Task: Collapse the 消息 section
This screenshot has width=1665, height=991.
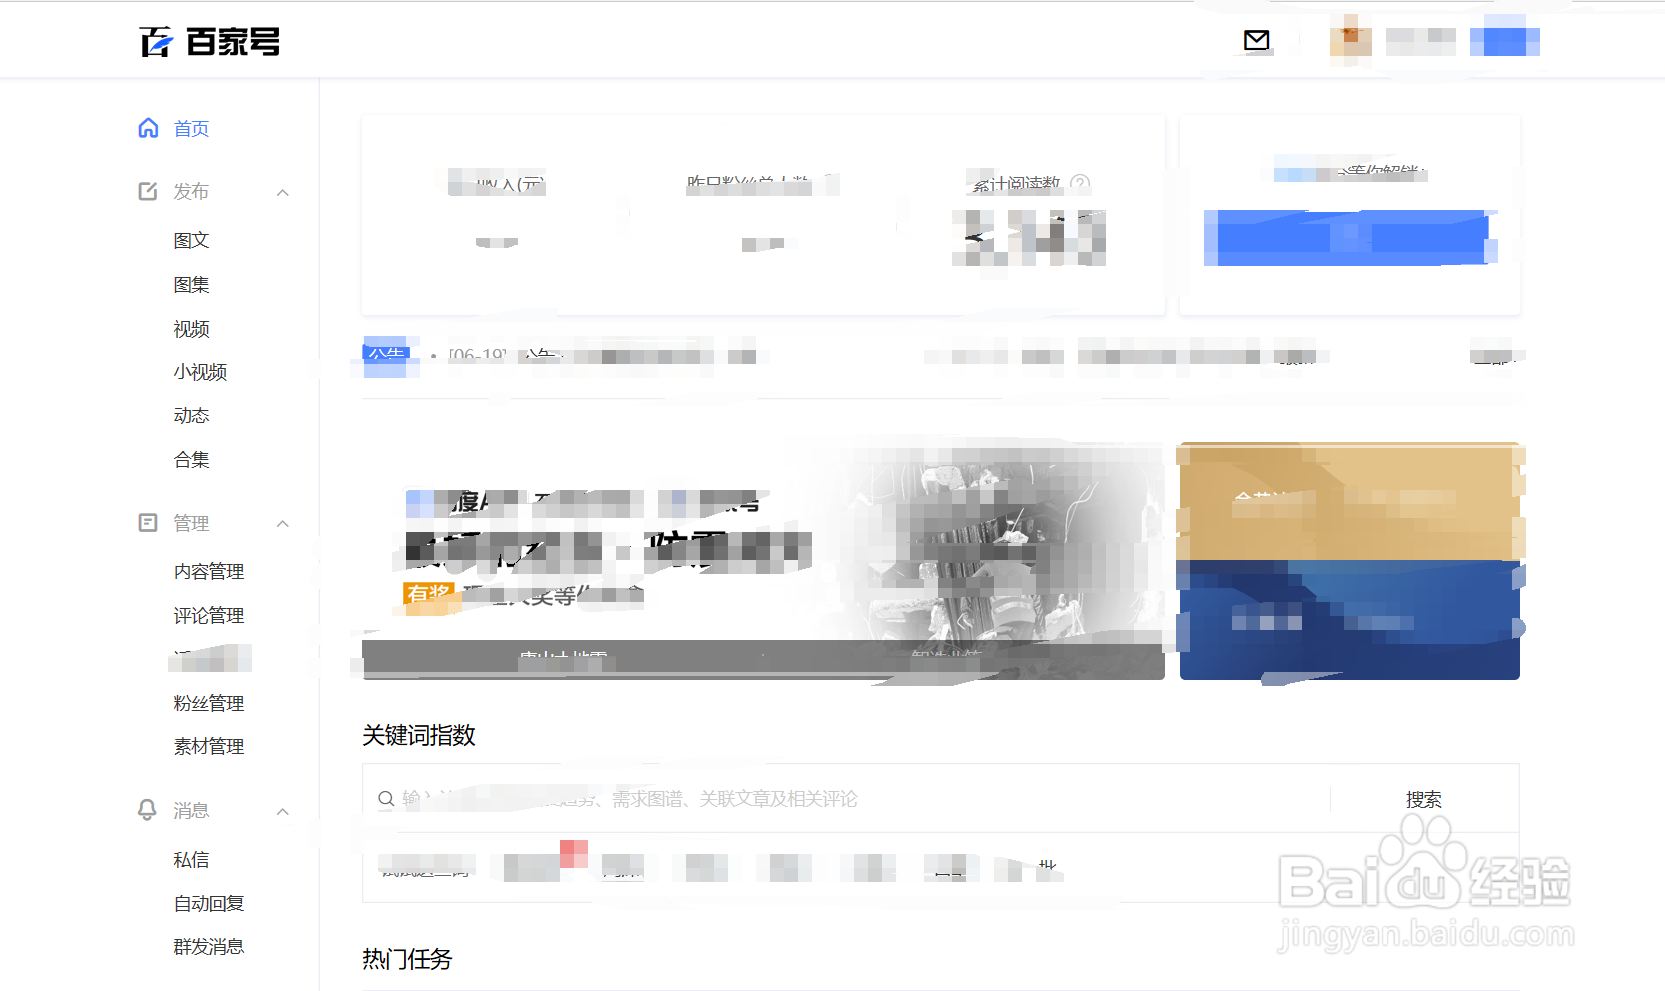Action: coord(283,810)
